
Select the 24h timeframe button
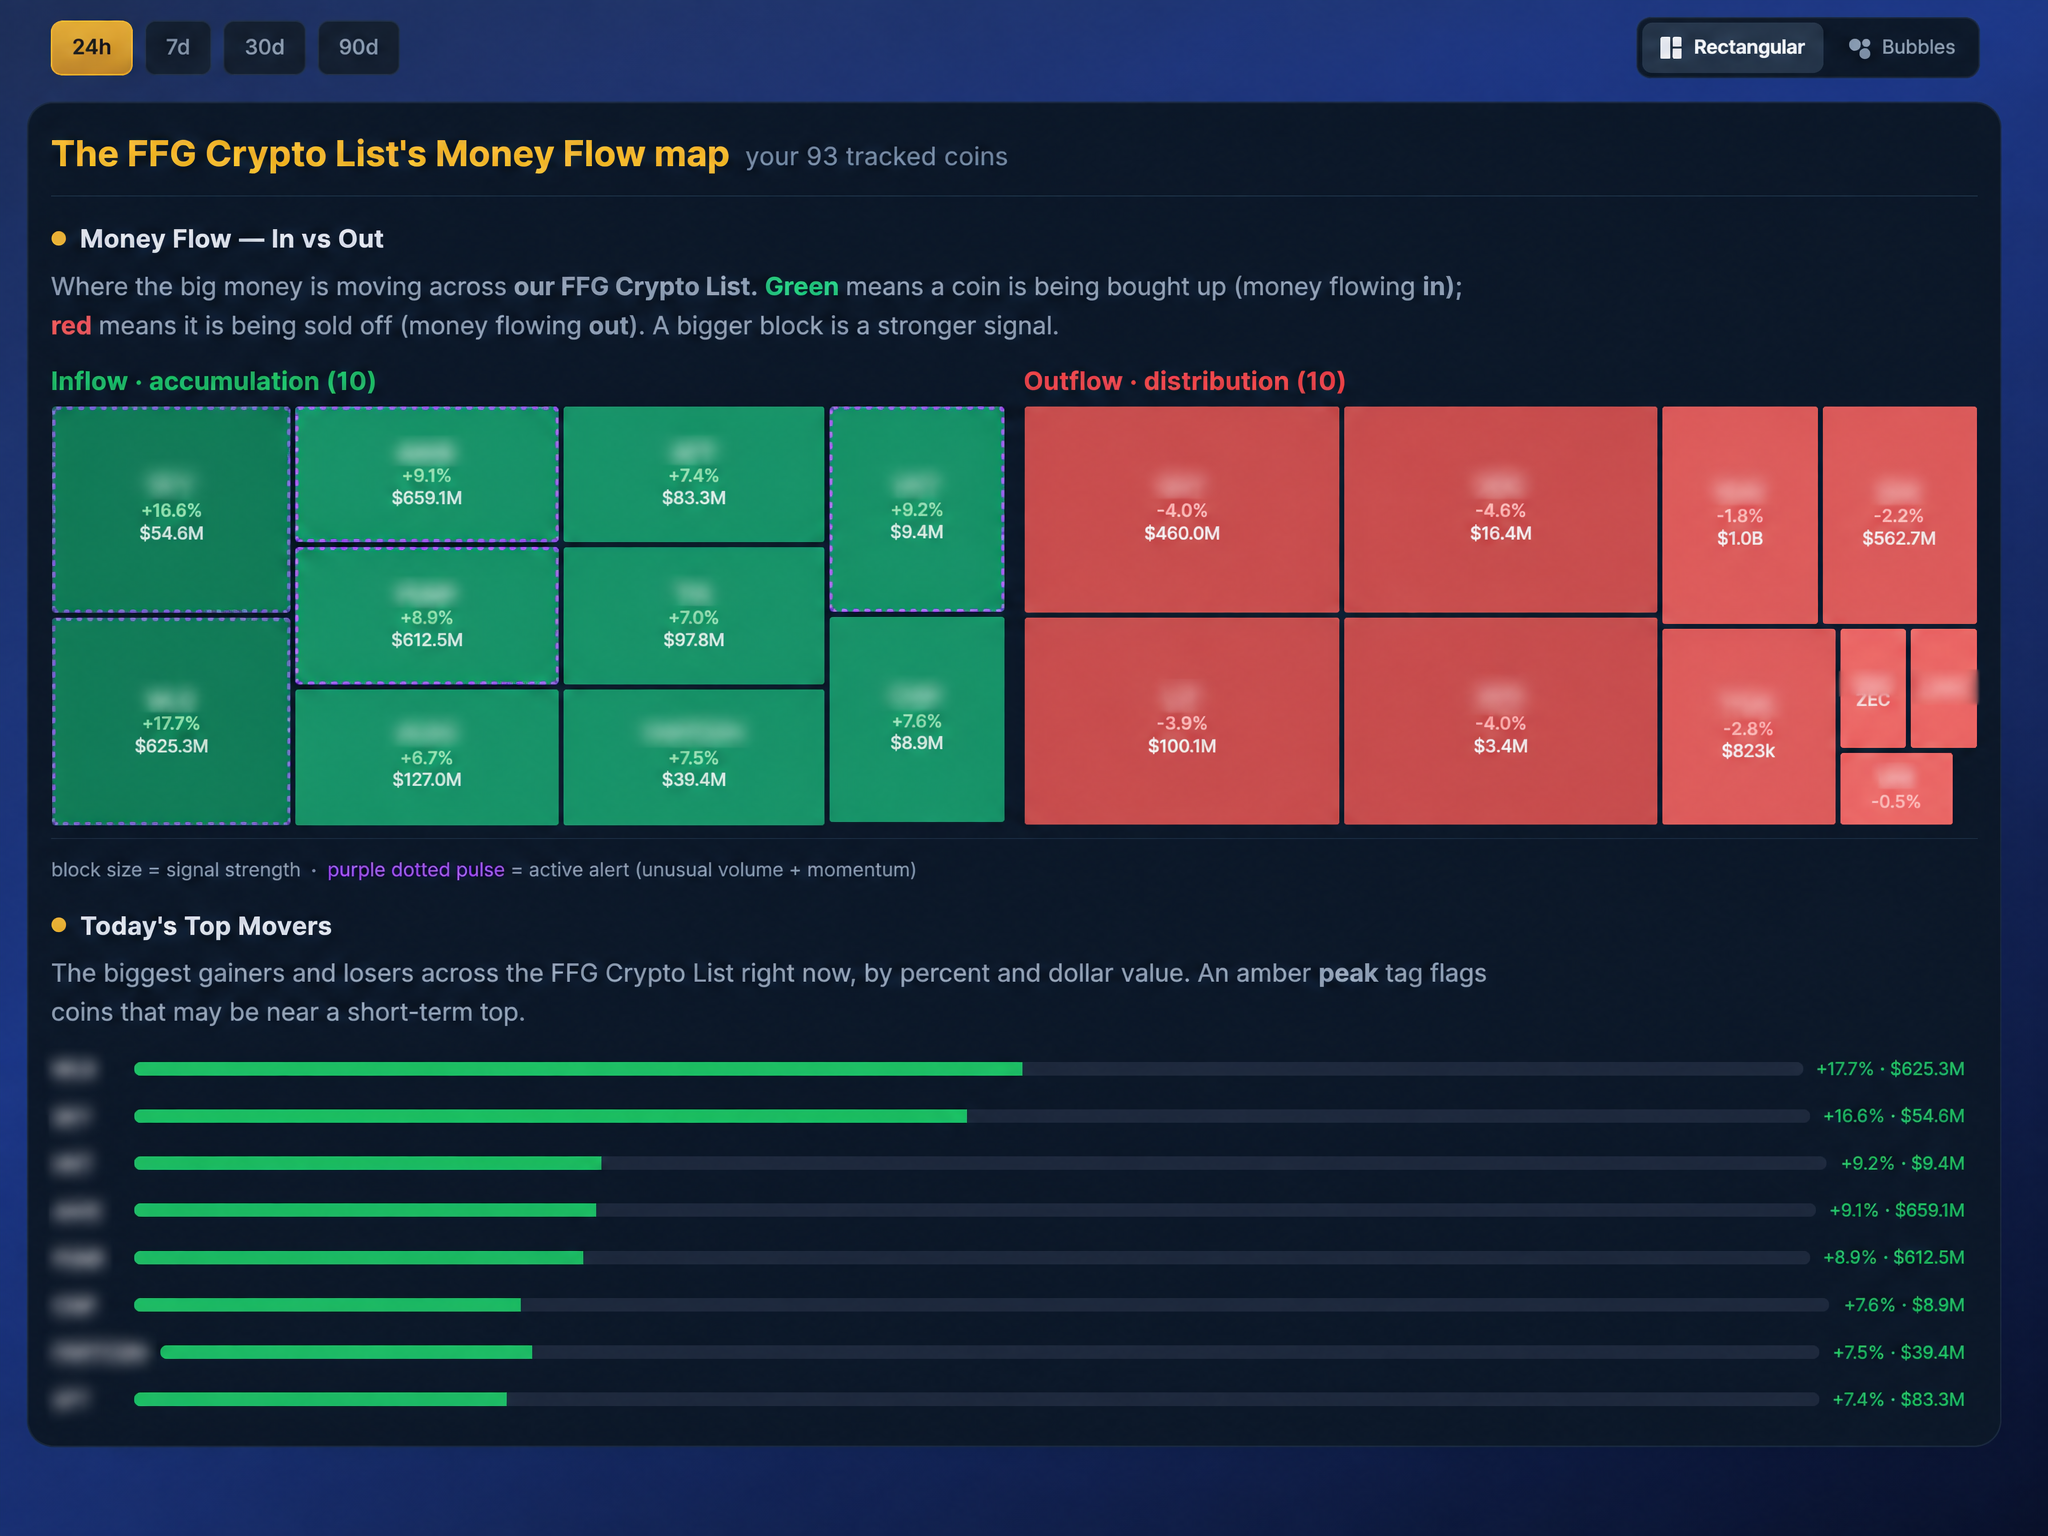[x=91, y=47]
